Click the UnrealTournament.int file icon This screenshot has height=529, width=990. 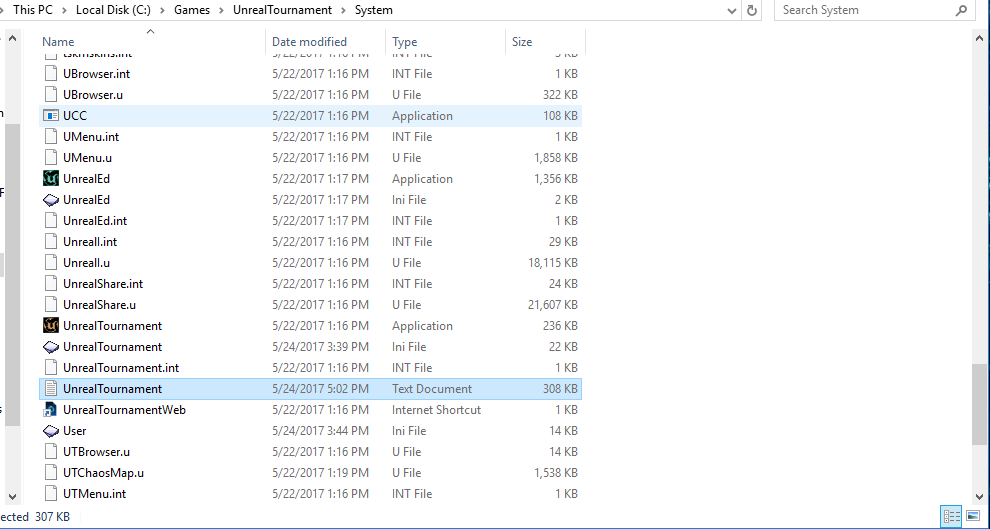point(51,367)
